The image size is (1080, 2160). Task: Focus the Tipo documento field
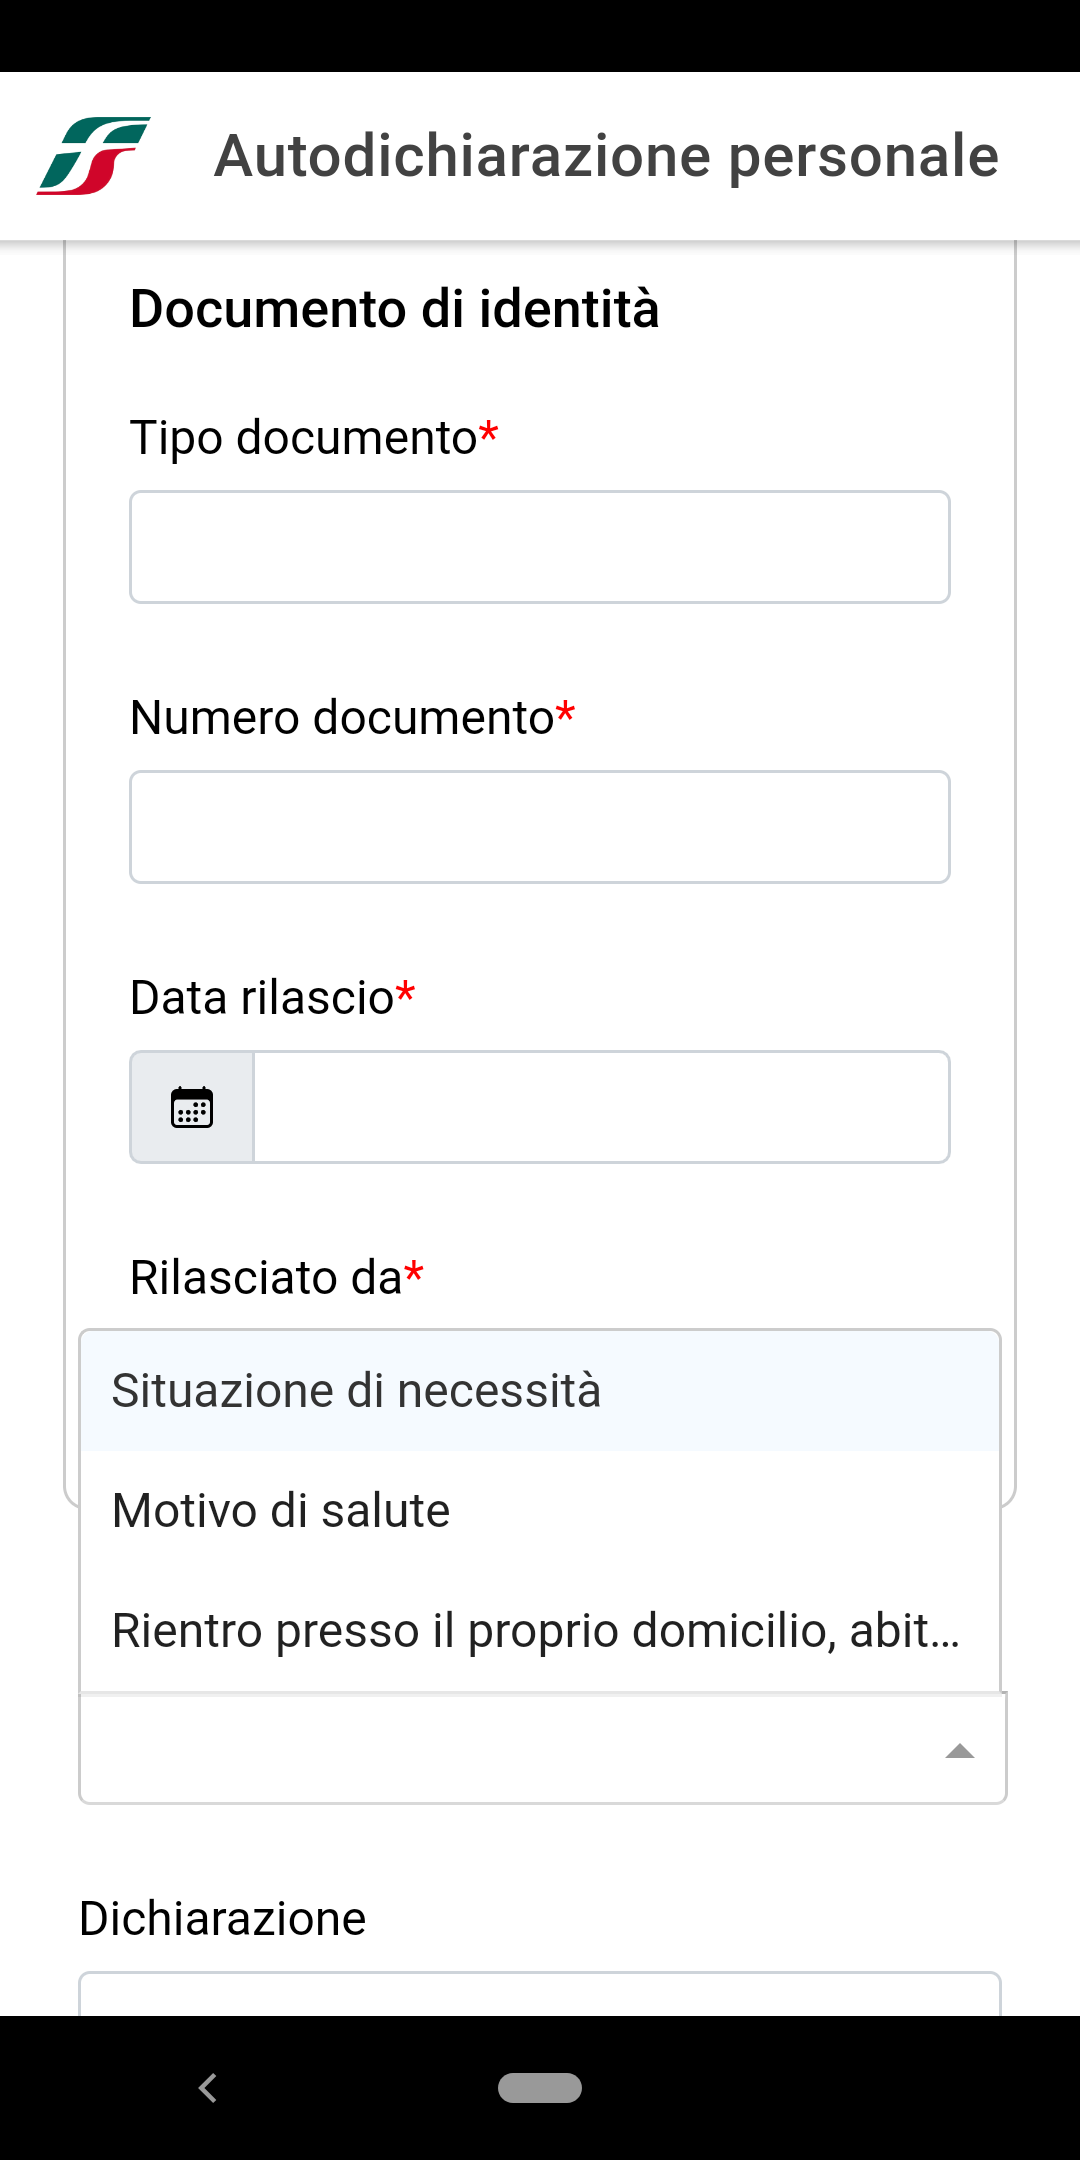(x=540, y=547)
